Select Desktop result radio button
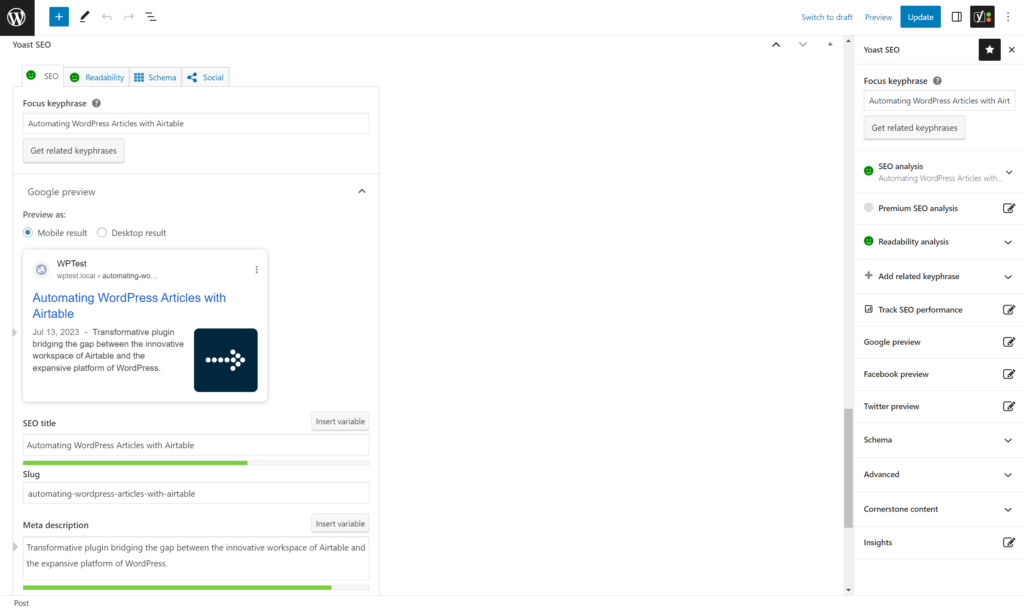1024x608 pixels. point(102,232)
